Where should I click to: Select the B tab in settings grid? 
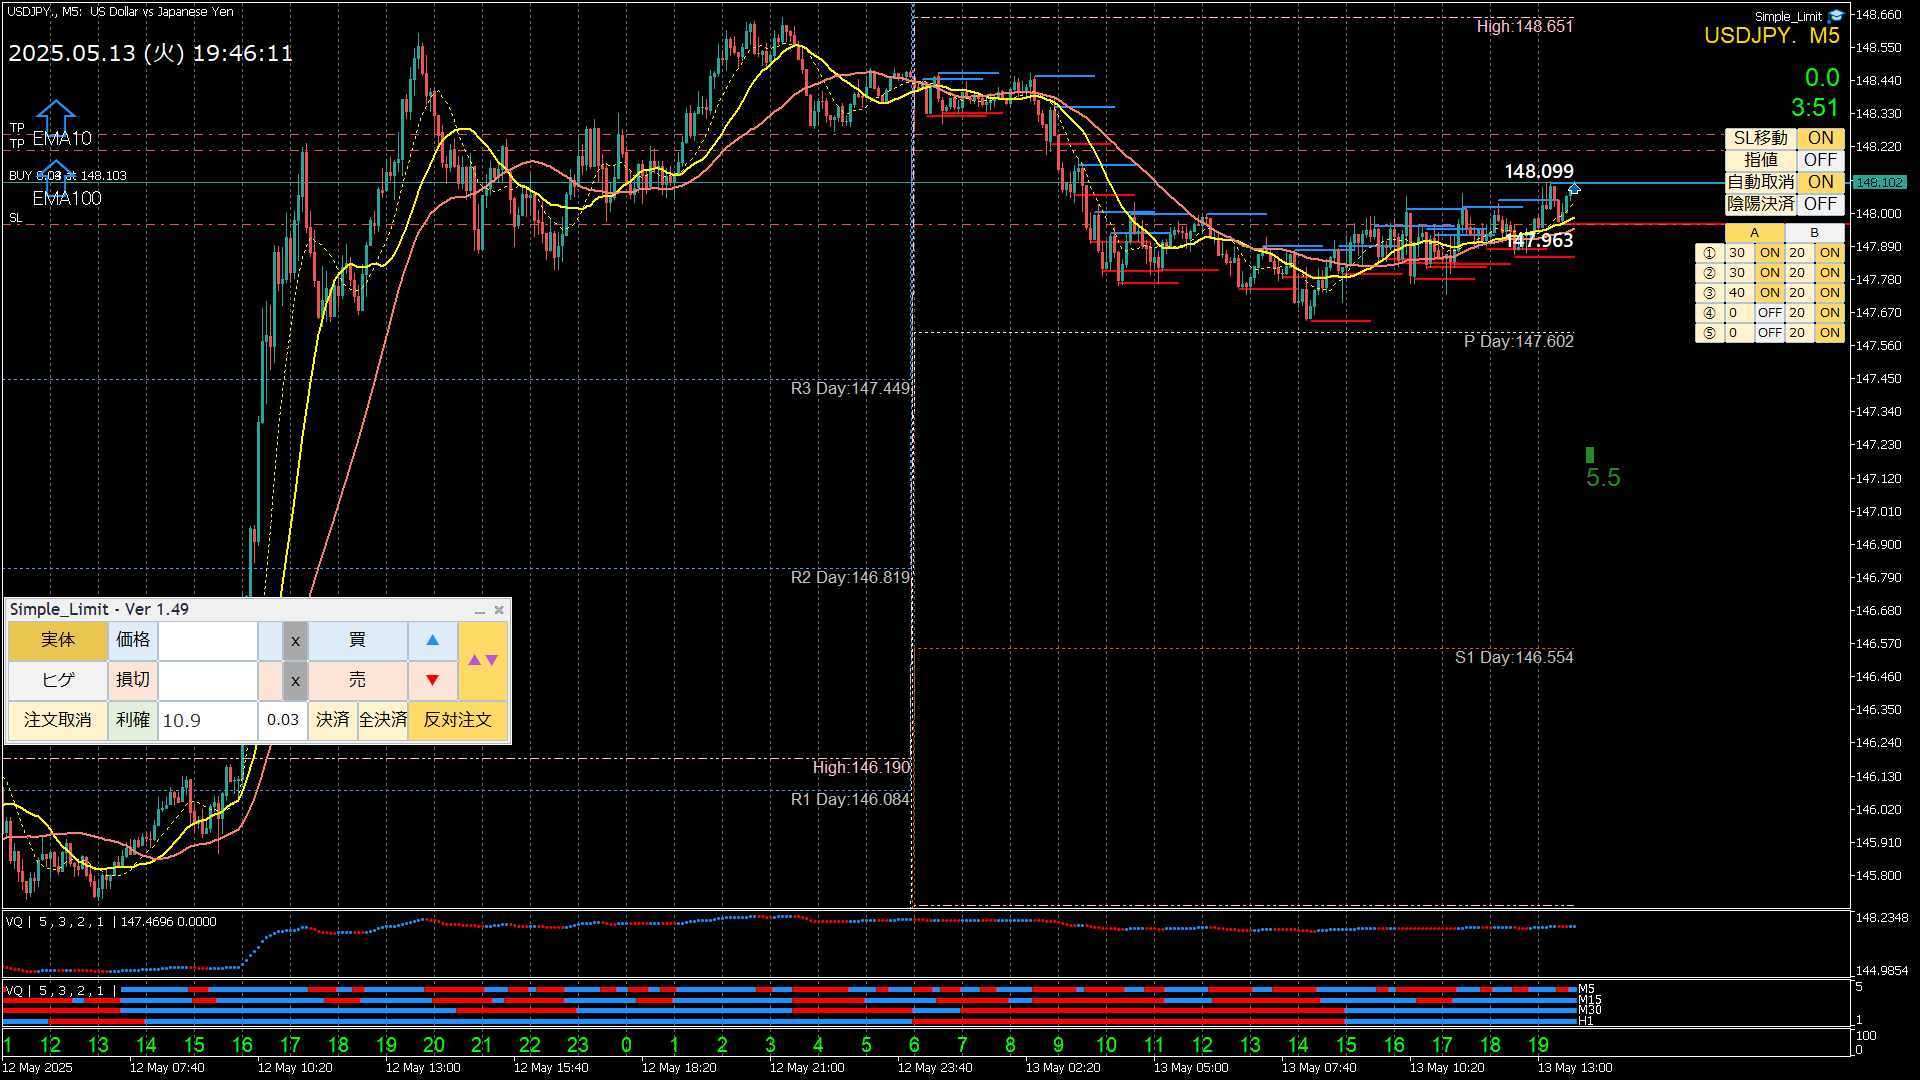coord(1814,233)
